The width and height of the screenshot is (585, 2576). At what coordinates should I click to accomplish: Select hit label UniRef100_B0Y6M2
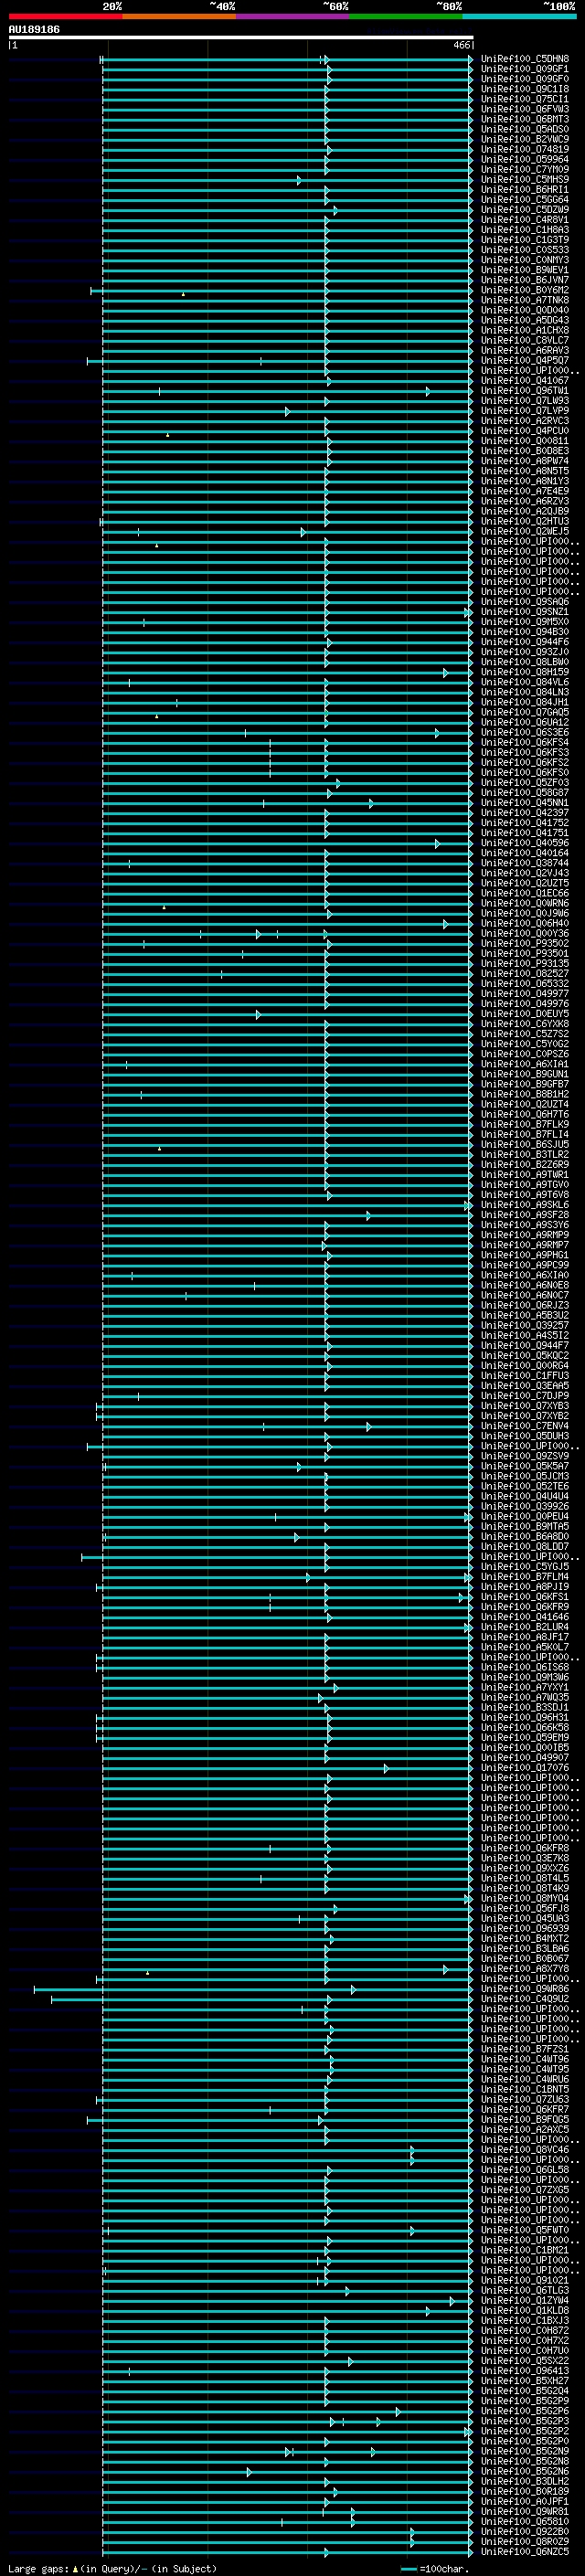(525, 290)
